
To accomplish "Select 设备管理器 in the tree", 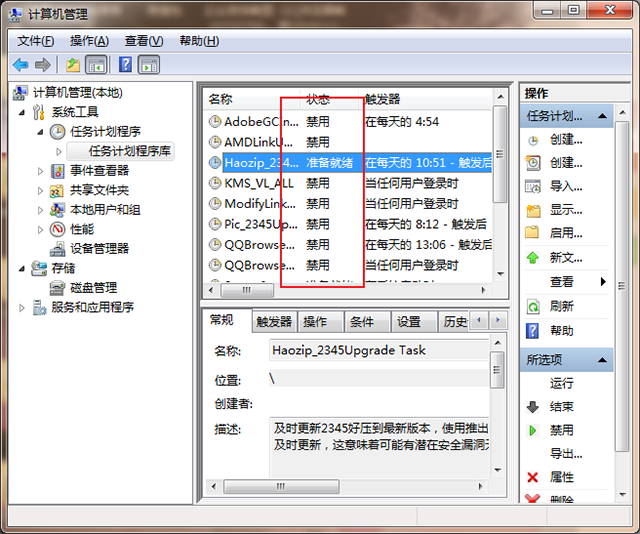I will pyautogui.click(x=99, y=248).
